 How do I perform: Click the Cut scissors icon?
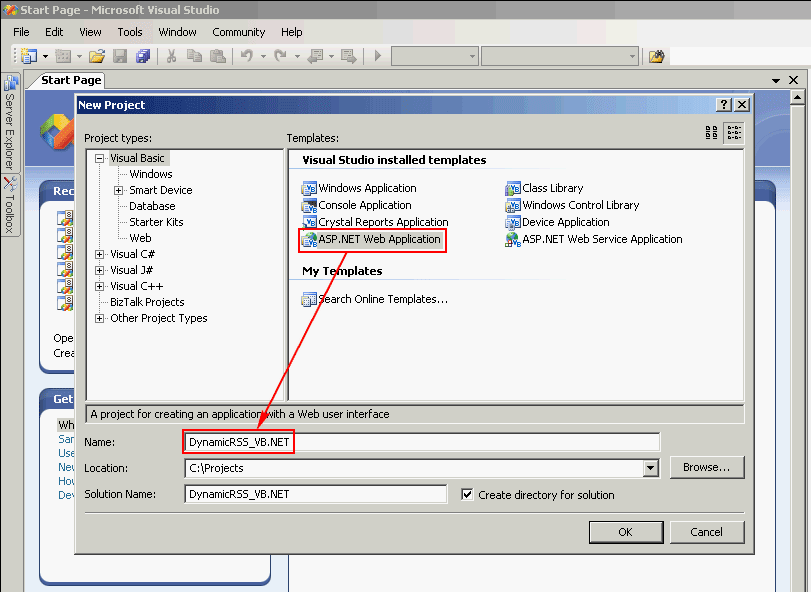[171, 56]
